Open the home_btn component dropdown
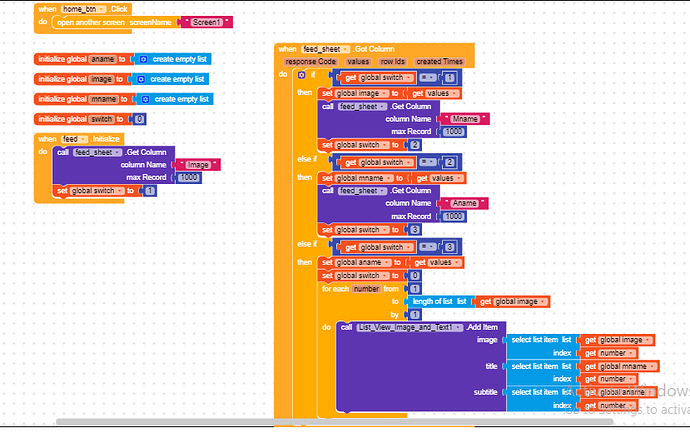690x437 pixels. 82,9
